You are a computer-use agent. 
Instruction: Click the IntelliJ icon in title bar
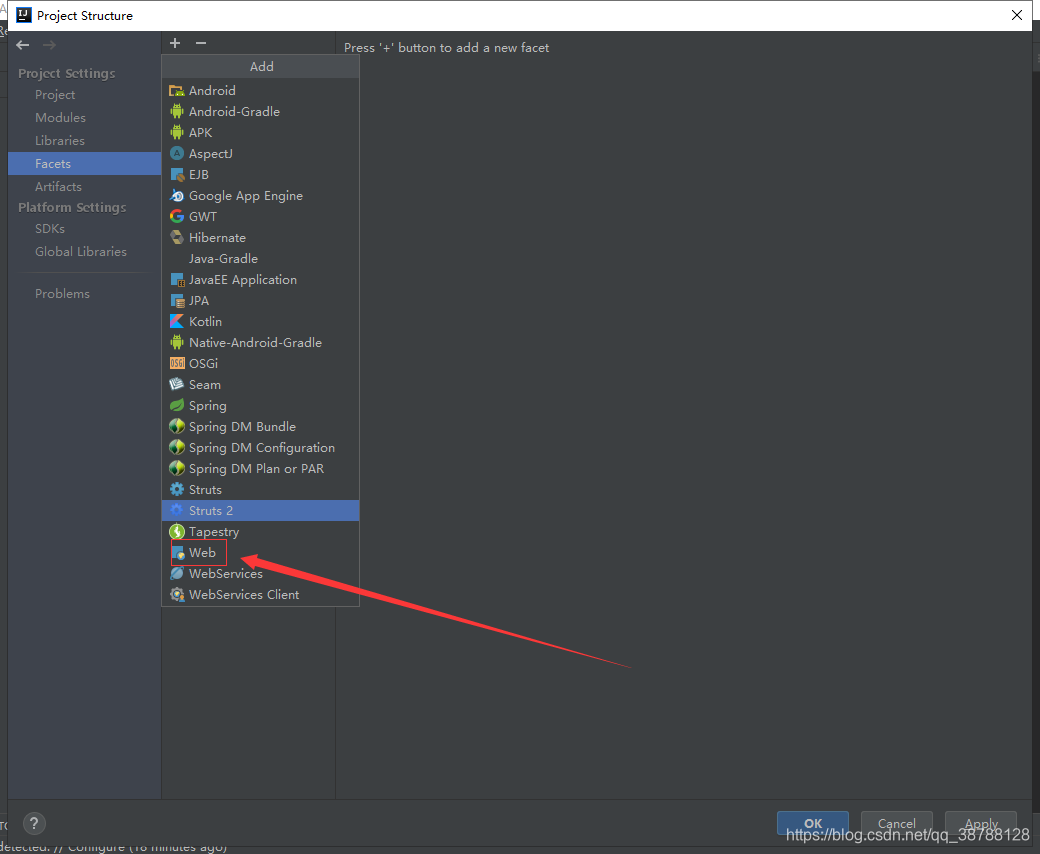(24, 15)
